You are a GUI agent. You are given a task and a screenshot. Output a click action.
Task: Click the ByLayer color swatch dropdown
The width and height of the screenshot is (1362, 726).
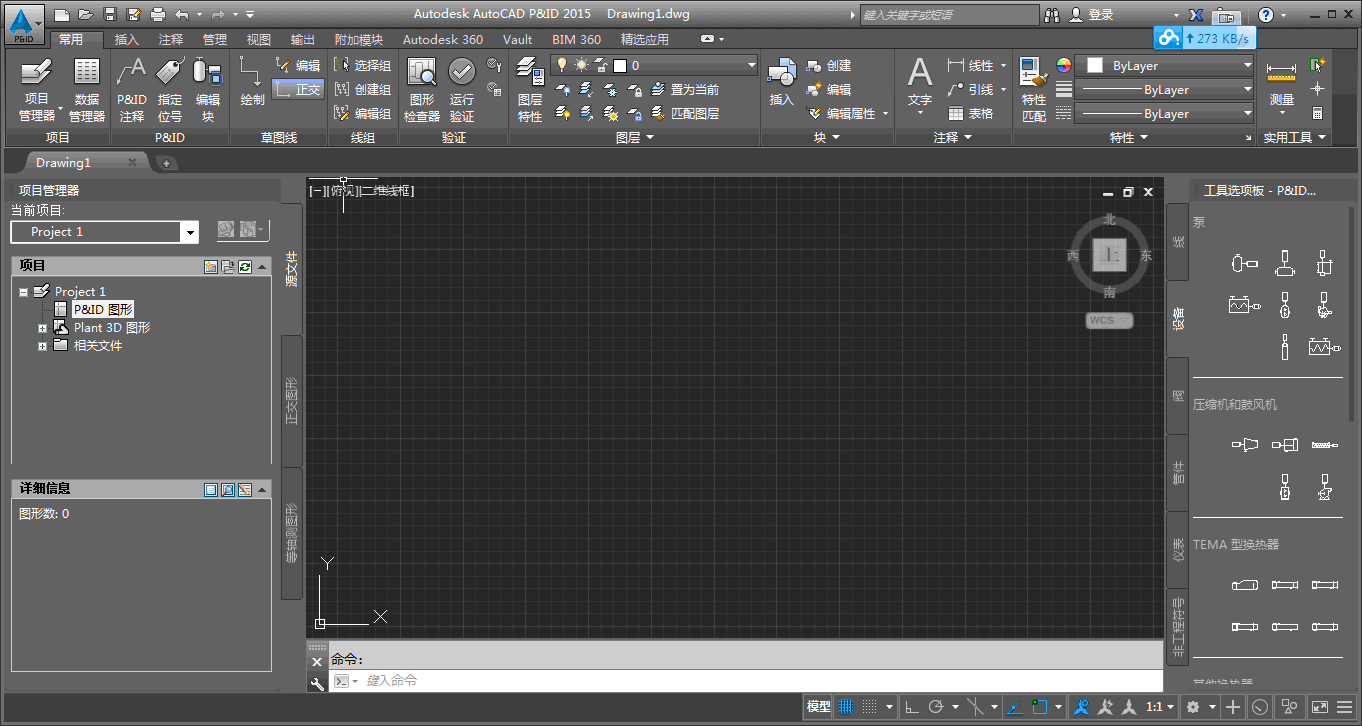1164,66
